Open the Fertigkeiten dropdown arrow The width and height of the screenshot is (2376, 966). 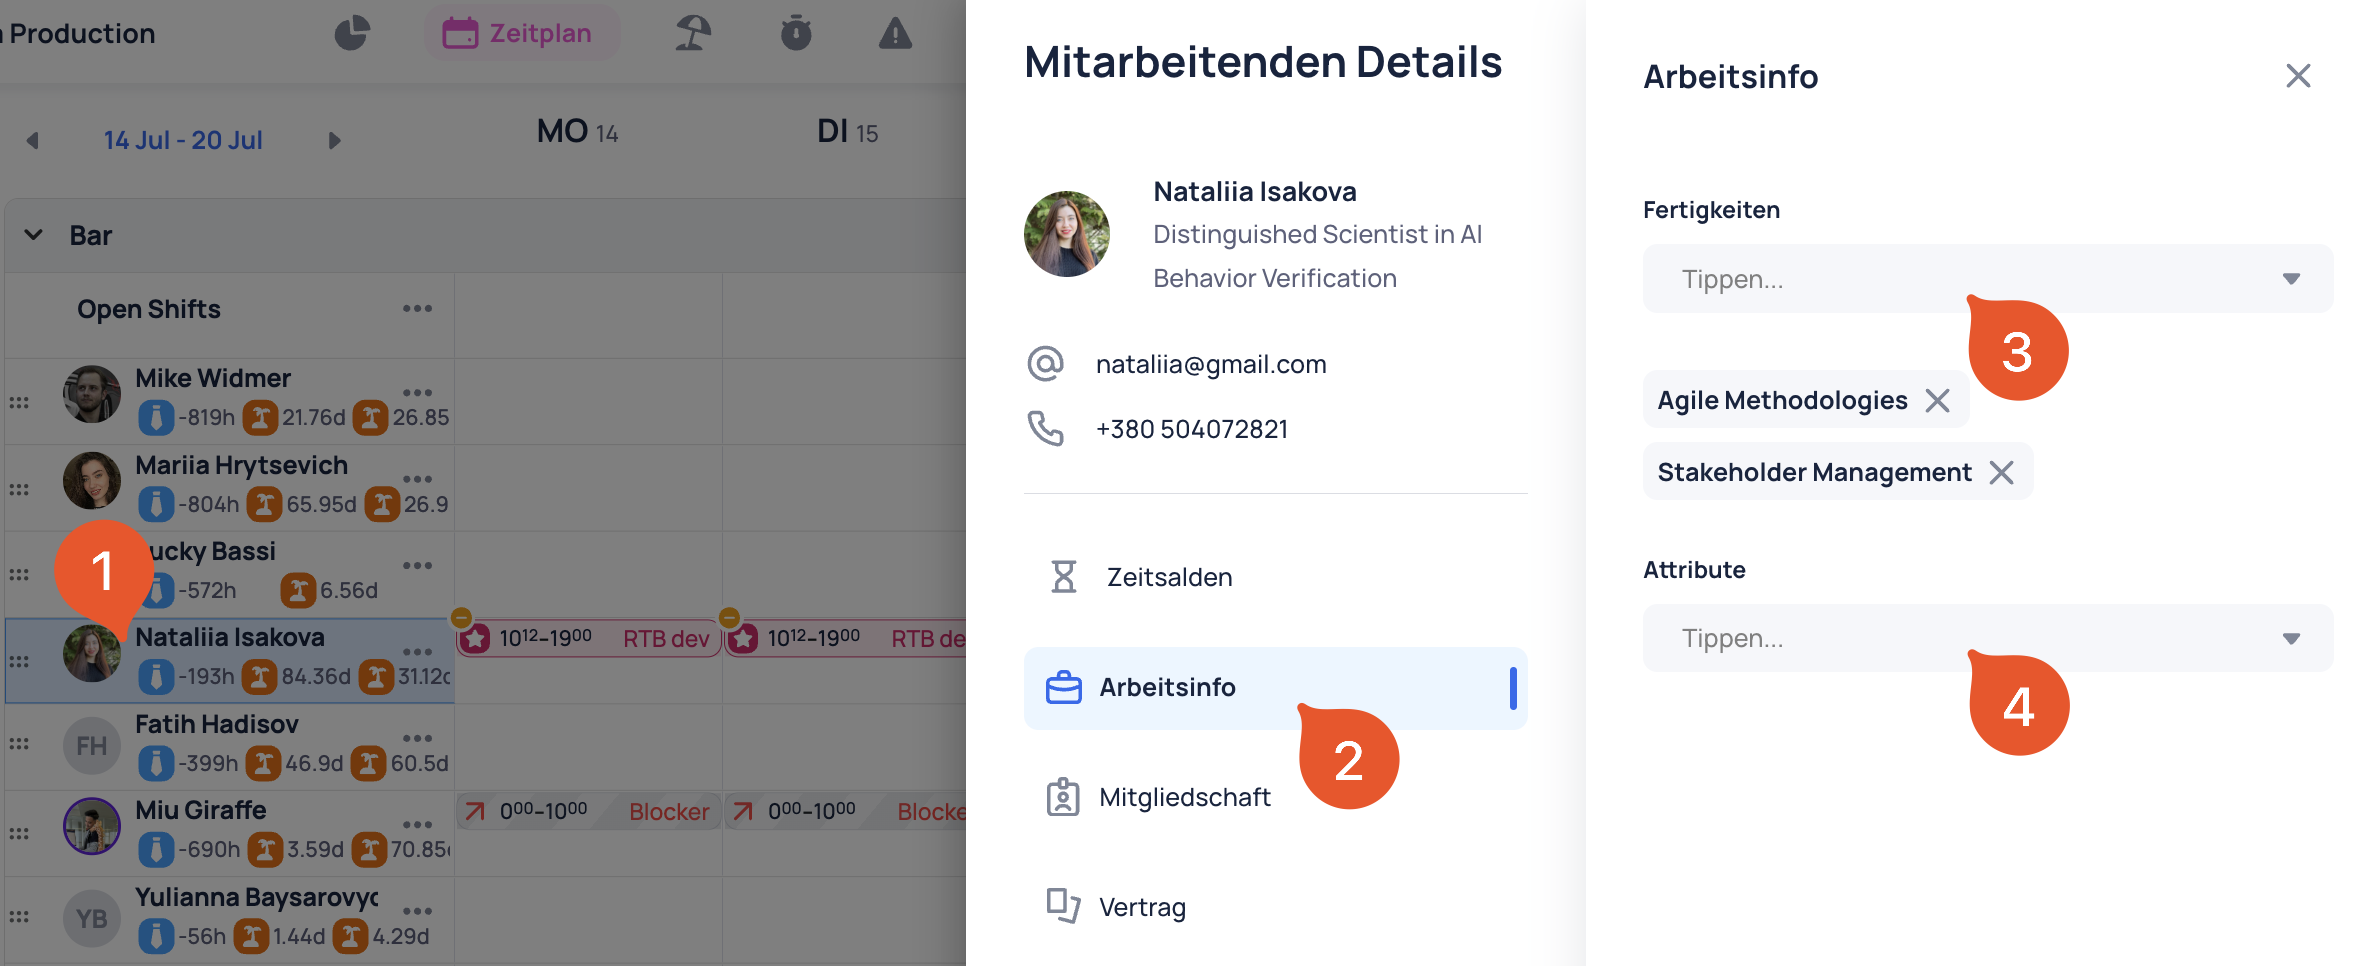point(2291,279)
